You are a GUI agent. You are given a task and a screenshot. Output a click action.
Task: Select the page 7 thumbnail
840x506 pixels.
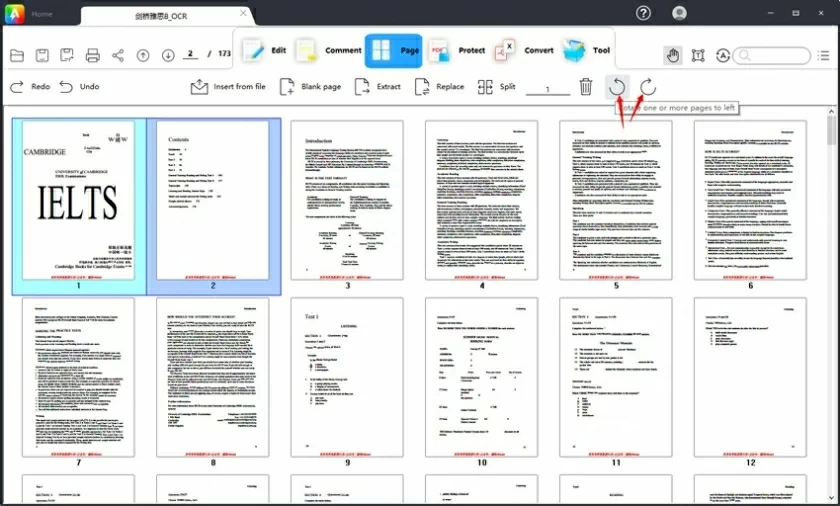78,377
